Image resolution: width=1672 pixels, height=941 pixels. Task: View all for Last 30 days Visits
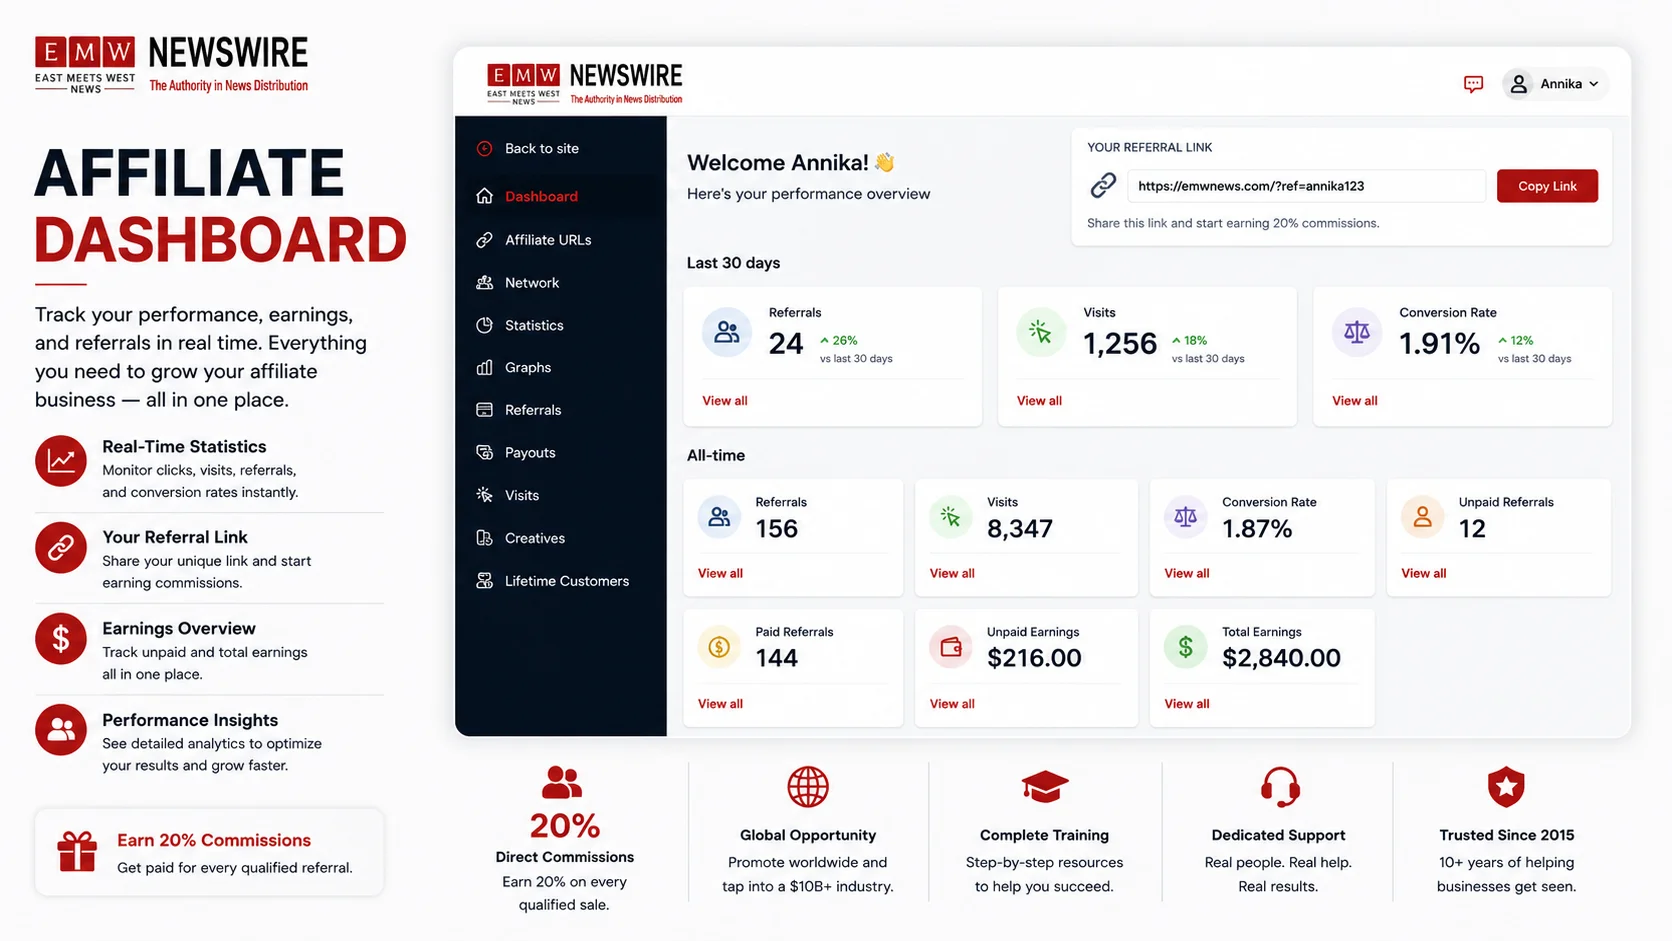point(1039,401)
